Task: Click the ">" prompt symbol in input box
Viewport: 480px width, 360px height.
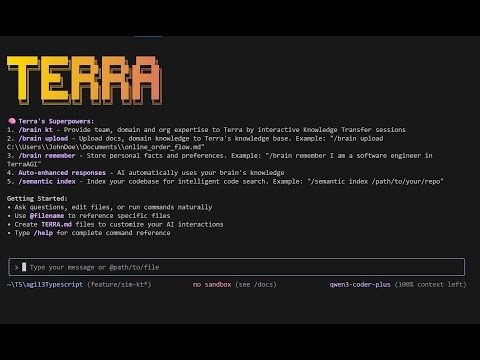Action: pyautogui.click(x=16, y=267)
